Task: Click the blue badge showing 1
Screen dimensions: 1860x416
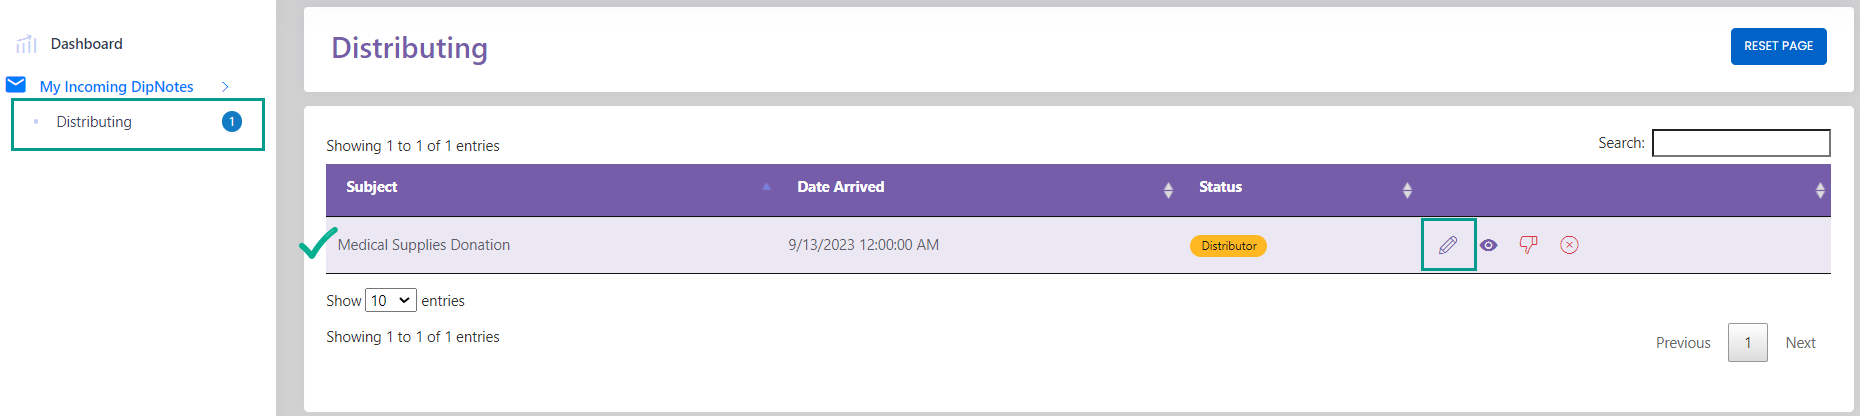Action: pyautogui.click(x=232, y=122)
